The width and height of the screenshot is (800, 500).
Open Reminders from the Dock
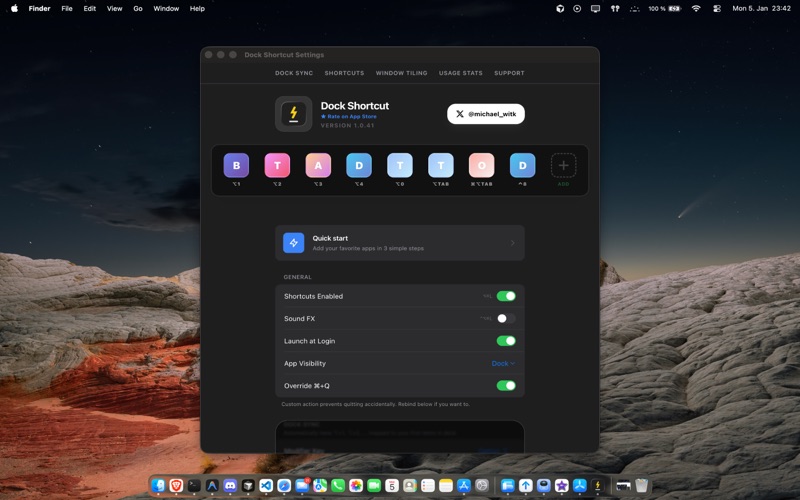[x=428, y=485]
